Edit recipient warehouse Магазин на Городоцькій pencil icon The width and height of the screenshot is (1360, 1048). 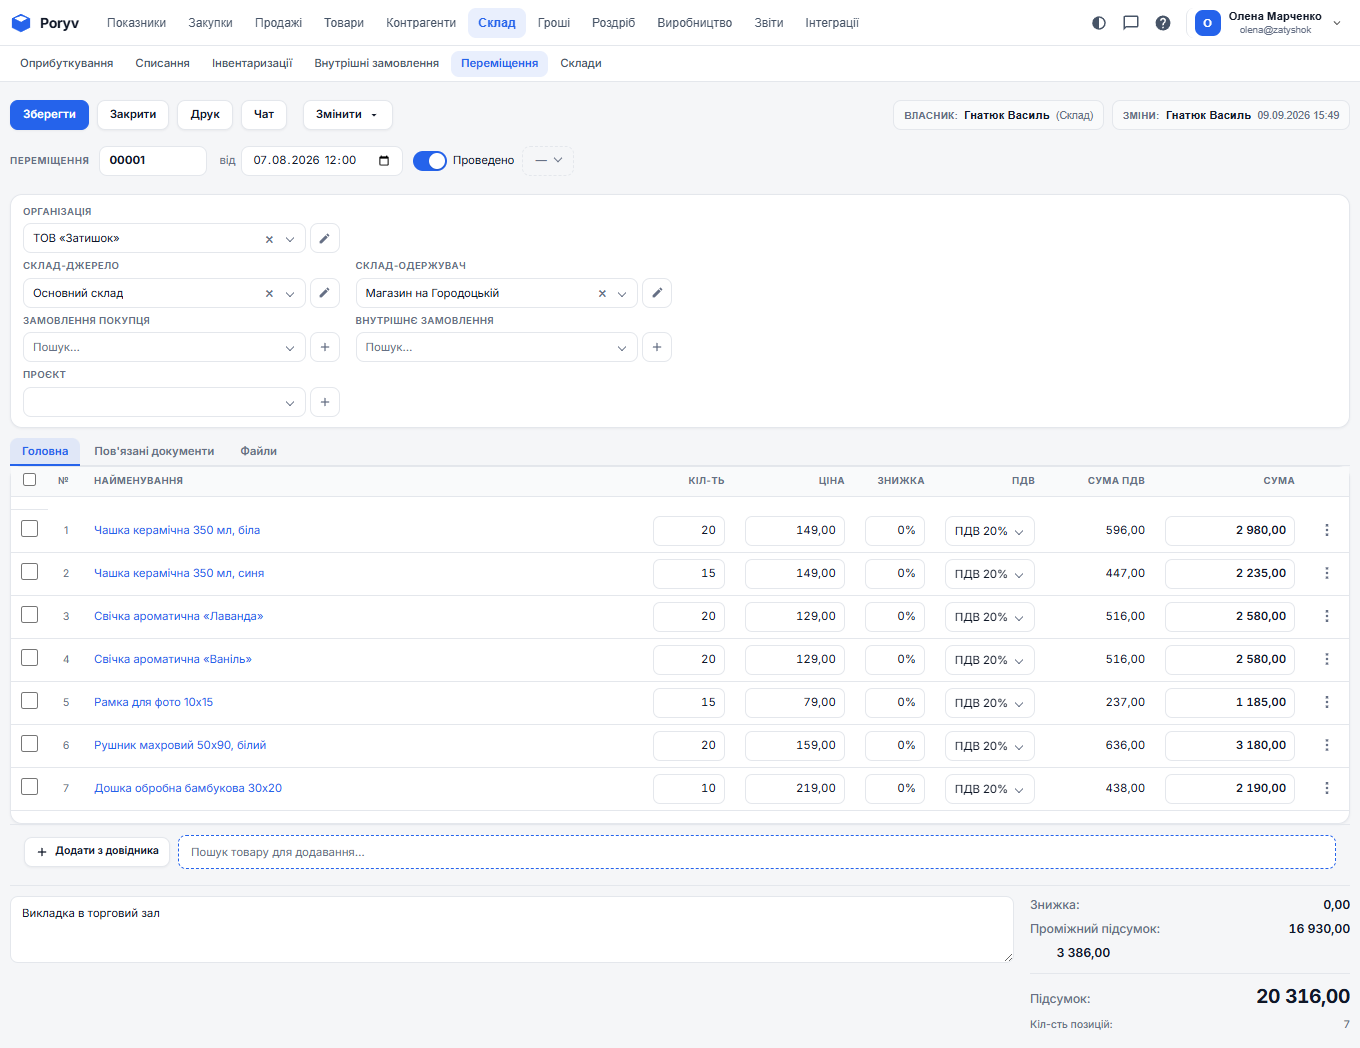657,293
